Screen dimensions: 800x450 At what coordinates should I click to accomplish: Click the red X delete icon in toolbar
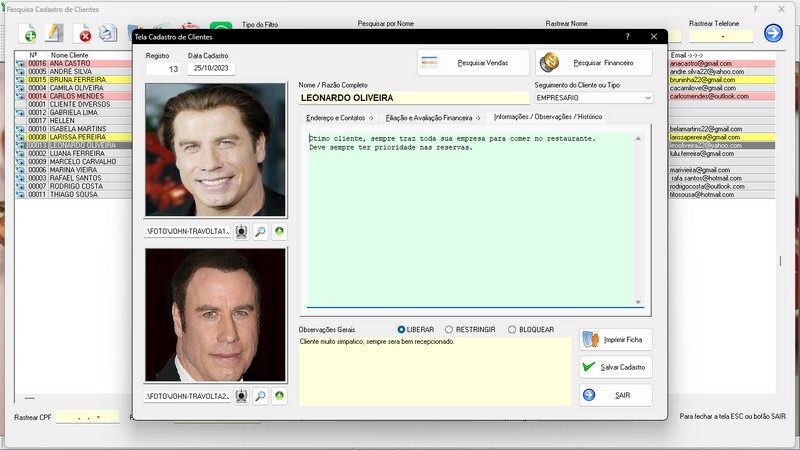[84, 35]
